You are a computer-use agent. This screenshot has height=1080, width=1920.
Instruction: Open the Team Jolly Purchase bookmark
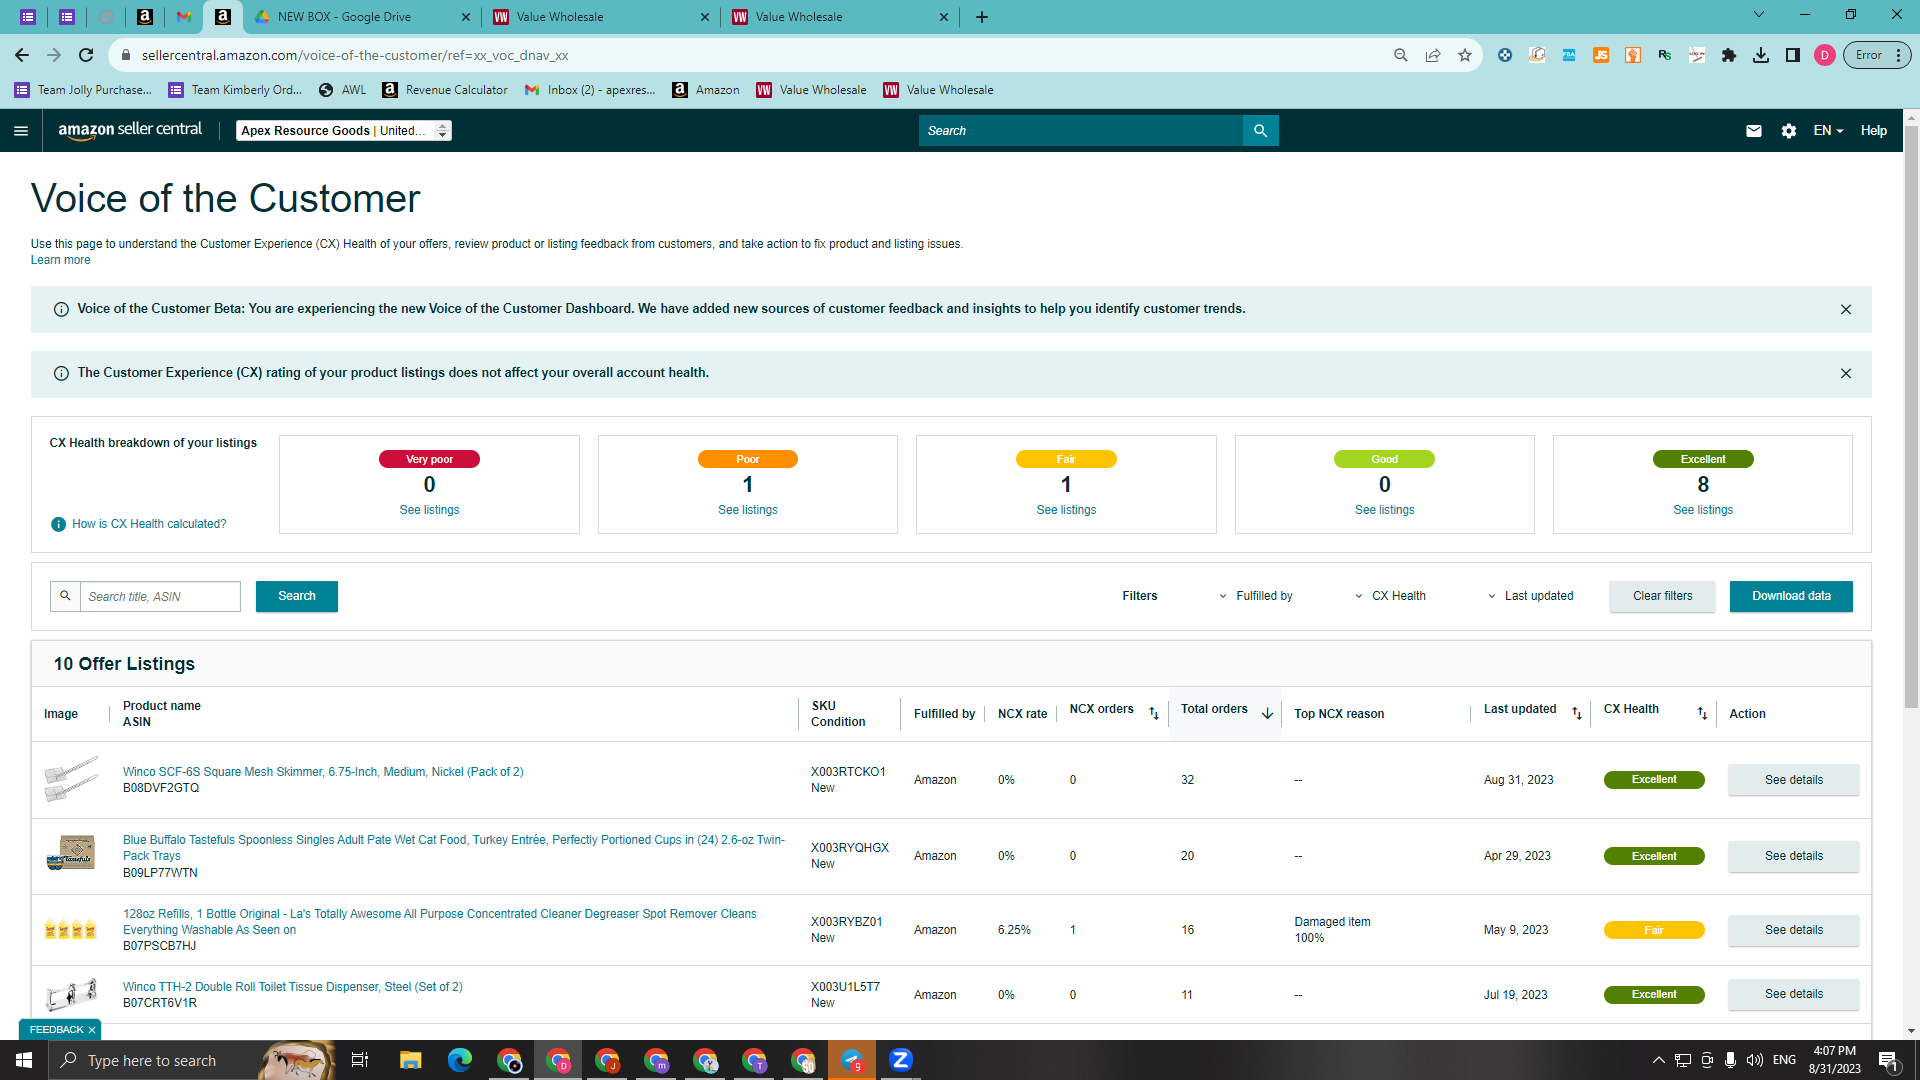coord(83,90)
